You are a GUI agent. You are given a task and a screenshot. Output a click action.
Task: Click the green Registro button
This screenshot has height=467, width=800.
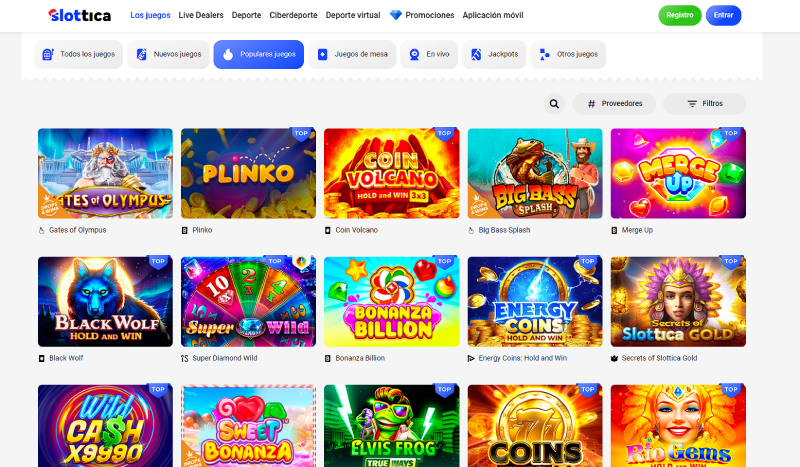point(680,15)
